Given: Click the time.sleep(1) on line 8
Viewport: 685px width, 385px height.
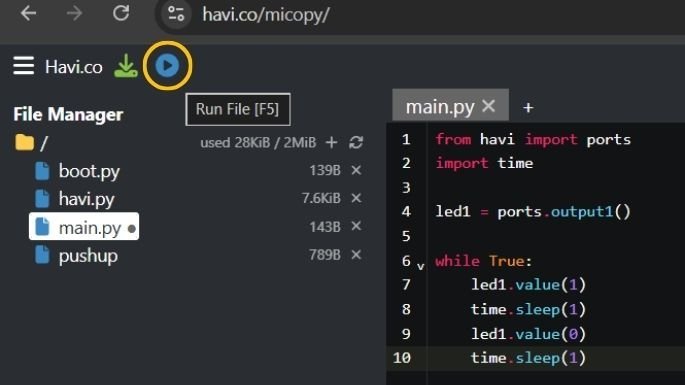Looking at the screenshot, I should (528, 310).
